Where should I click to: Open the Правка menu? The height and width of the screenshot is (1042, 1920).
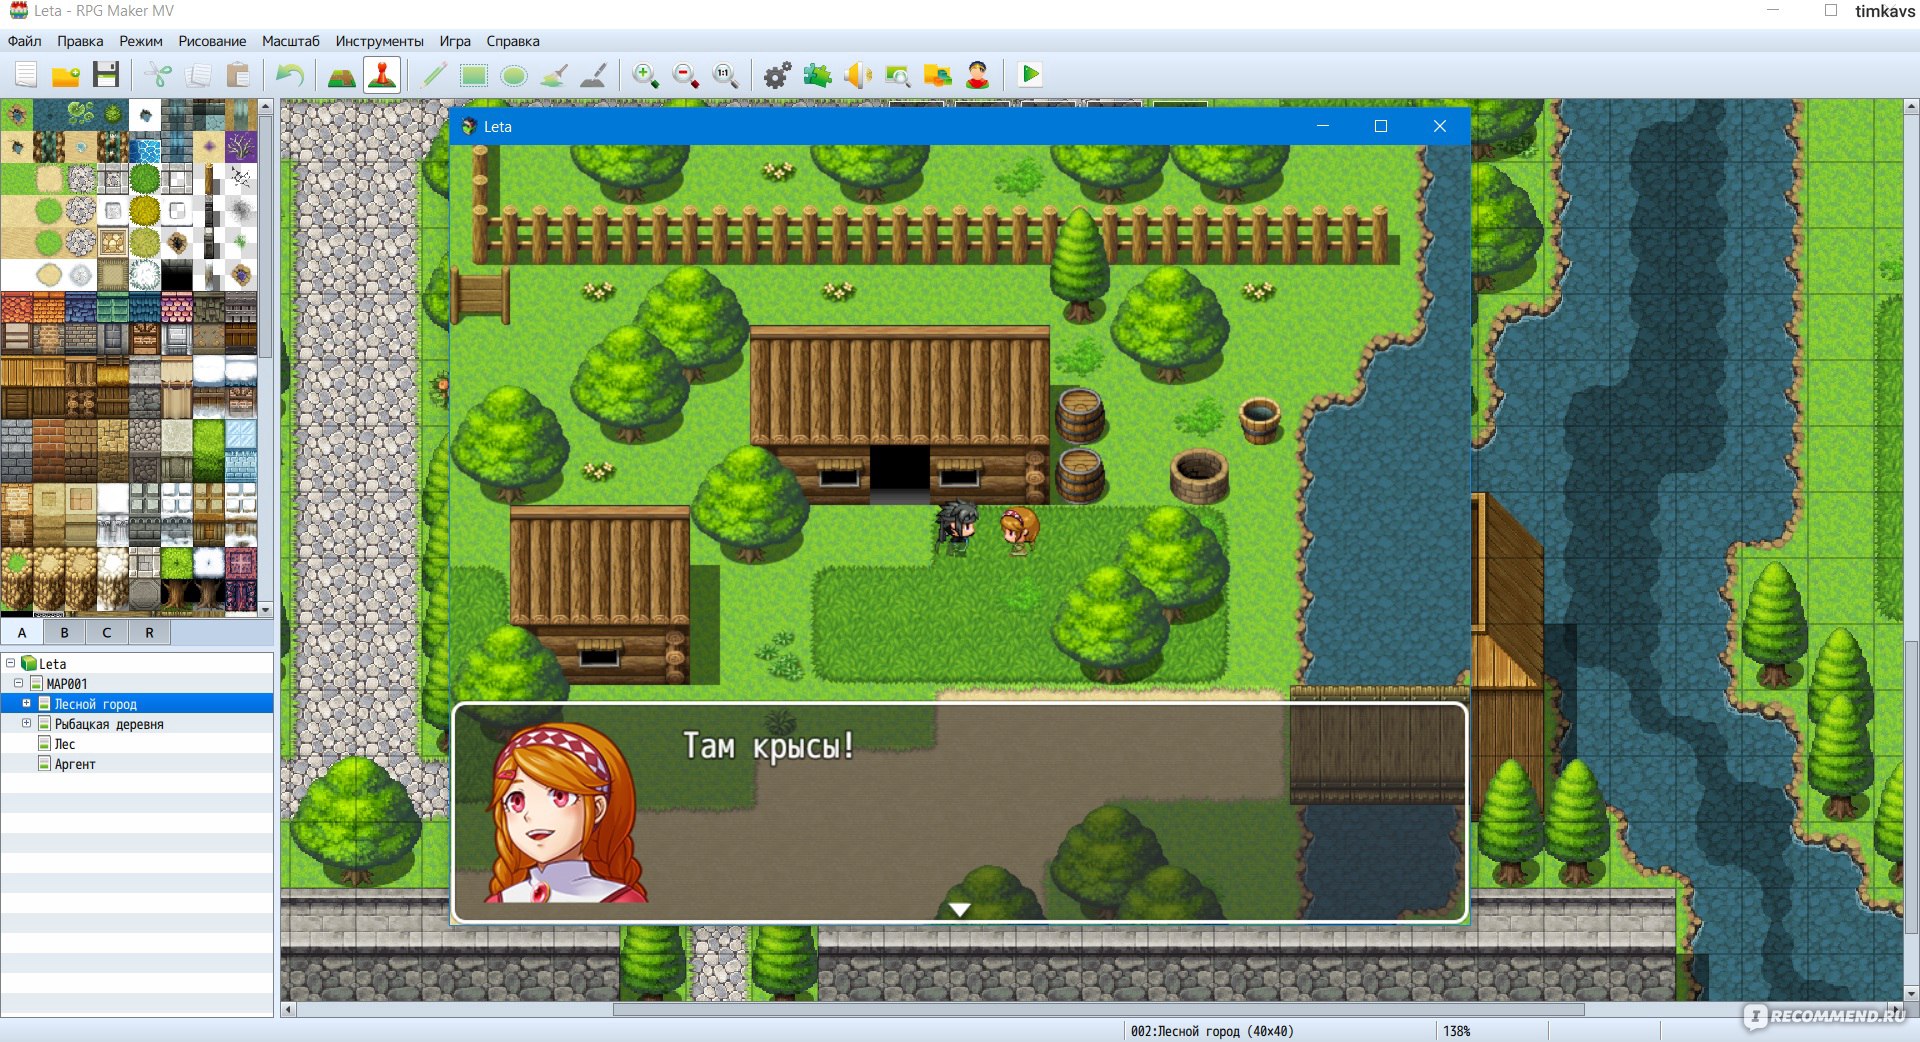(x=80, y=41)
